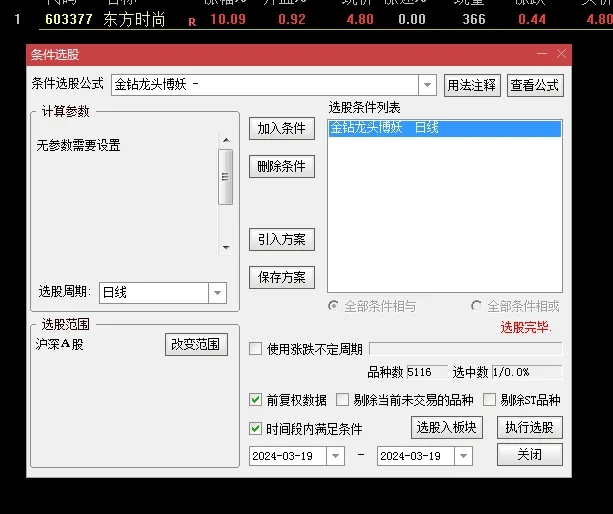Click 删除条件 button
The width and height of the screenshot is (613, 514).
pyautogui.click(x=282, y=166)
